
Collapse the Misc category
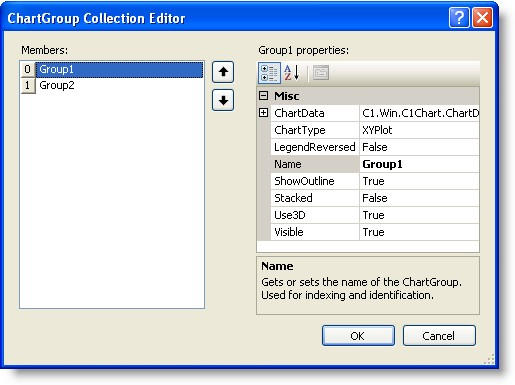263,96
